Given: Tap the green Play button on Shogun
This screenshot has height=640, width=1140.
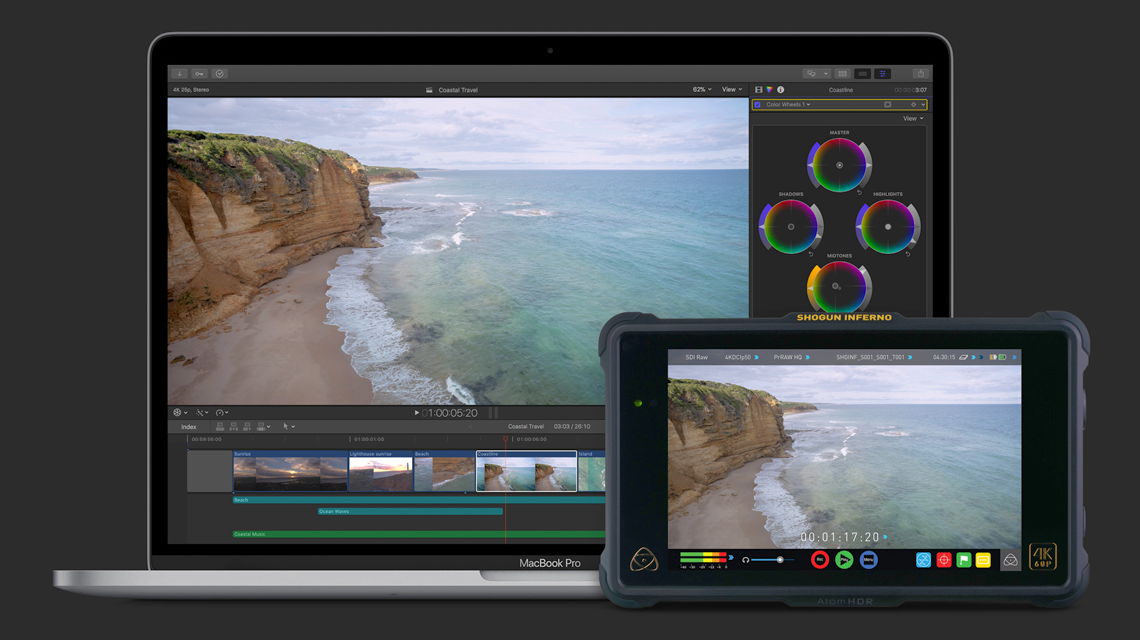Looking at the screenshot, I should coord(844,560).
